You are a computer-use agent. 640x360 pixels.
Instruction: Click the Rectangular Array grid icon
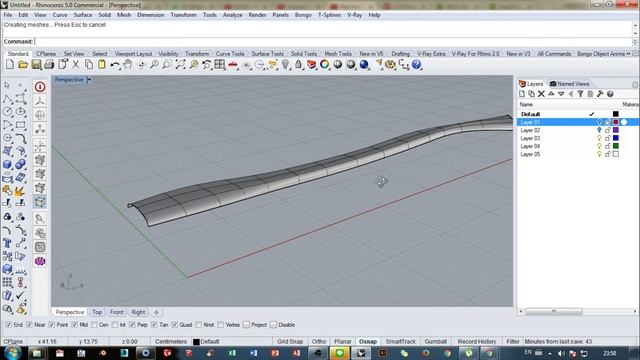[x=7, y=282]
